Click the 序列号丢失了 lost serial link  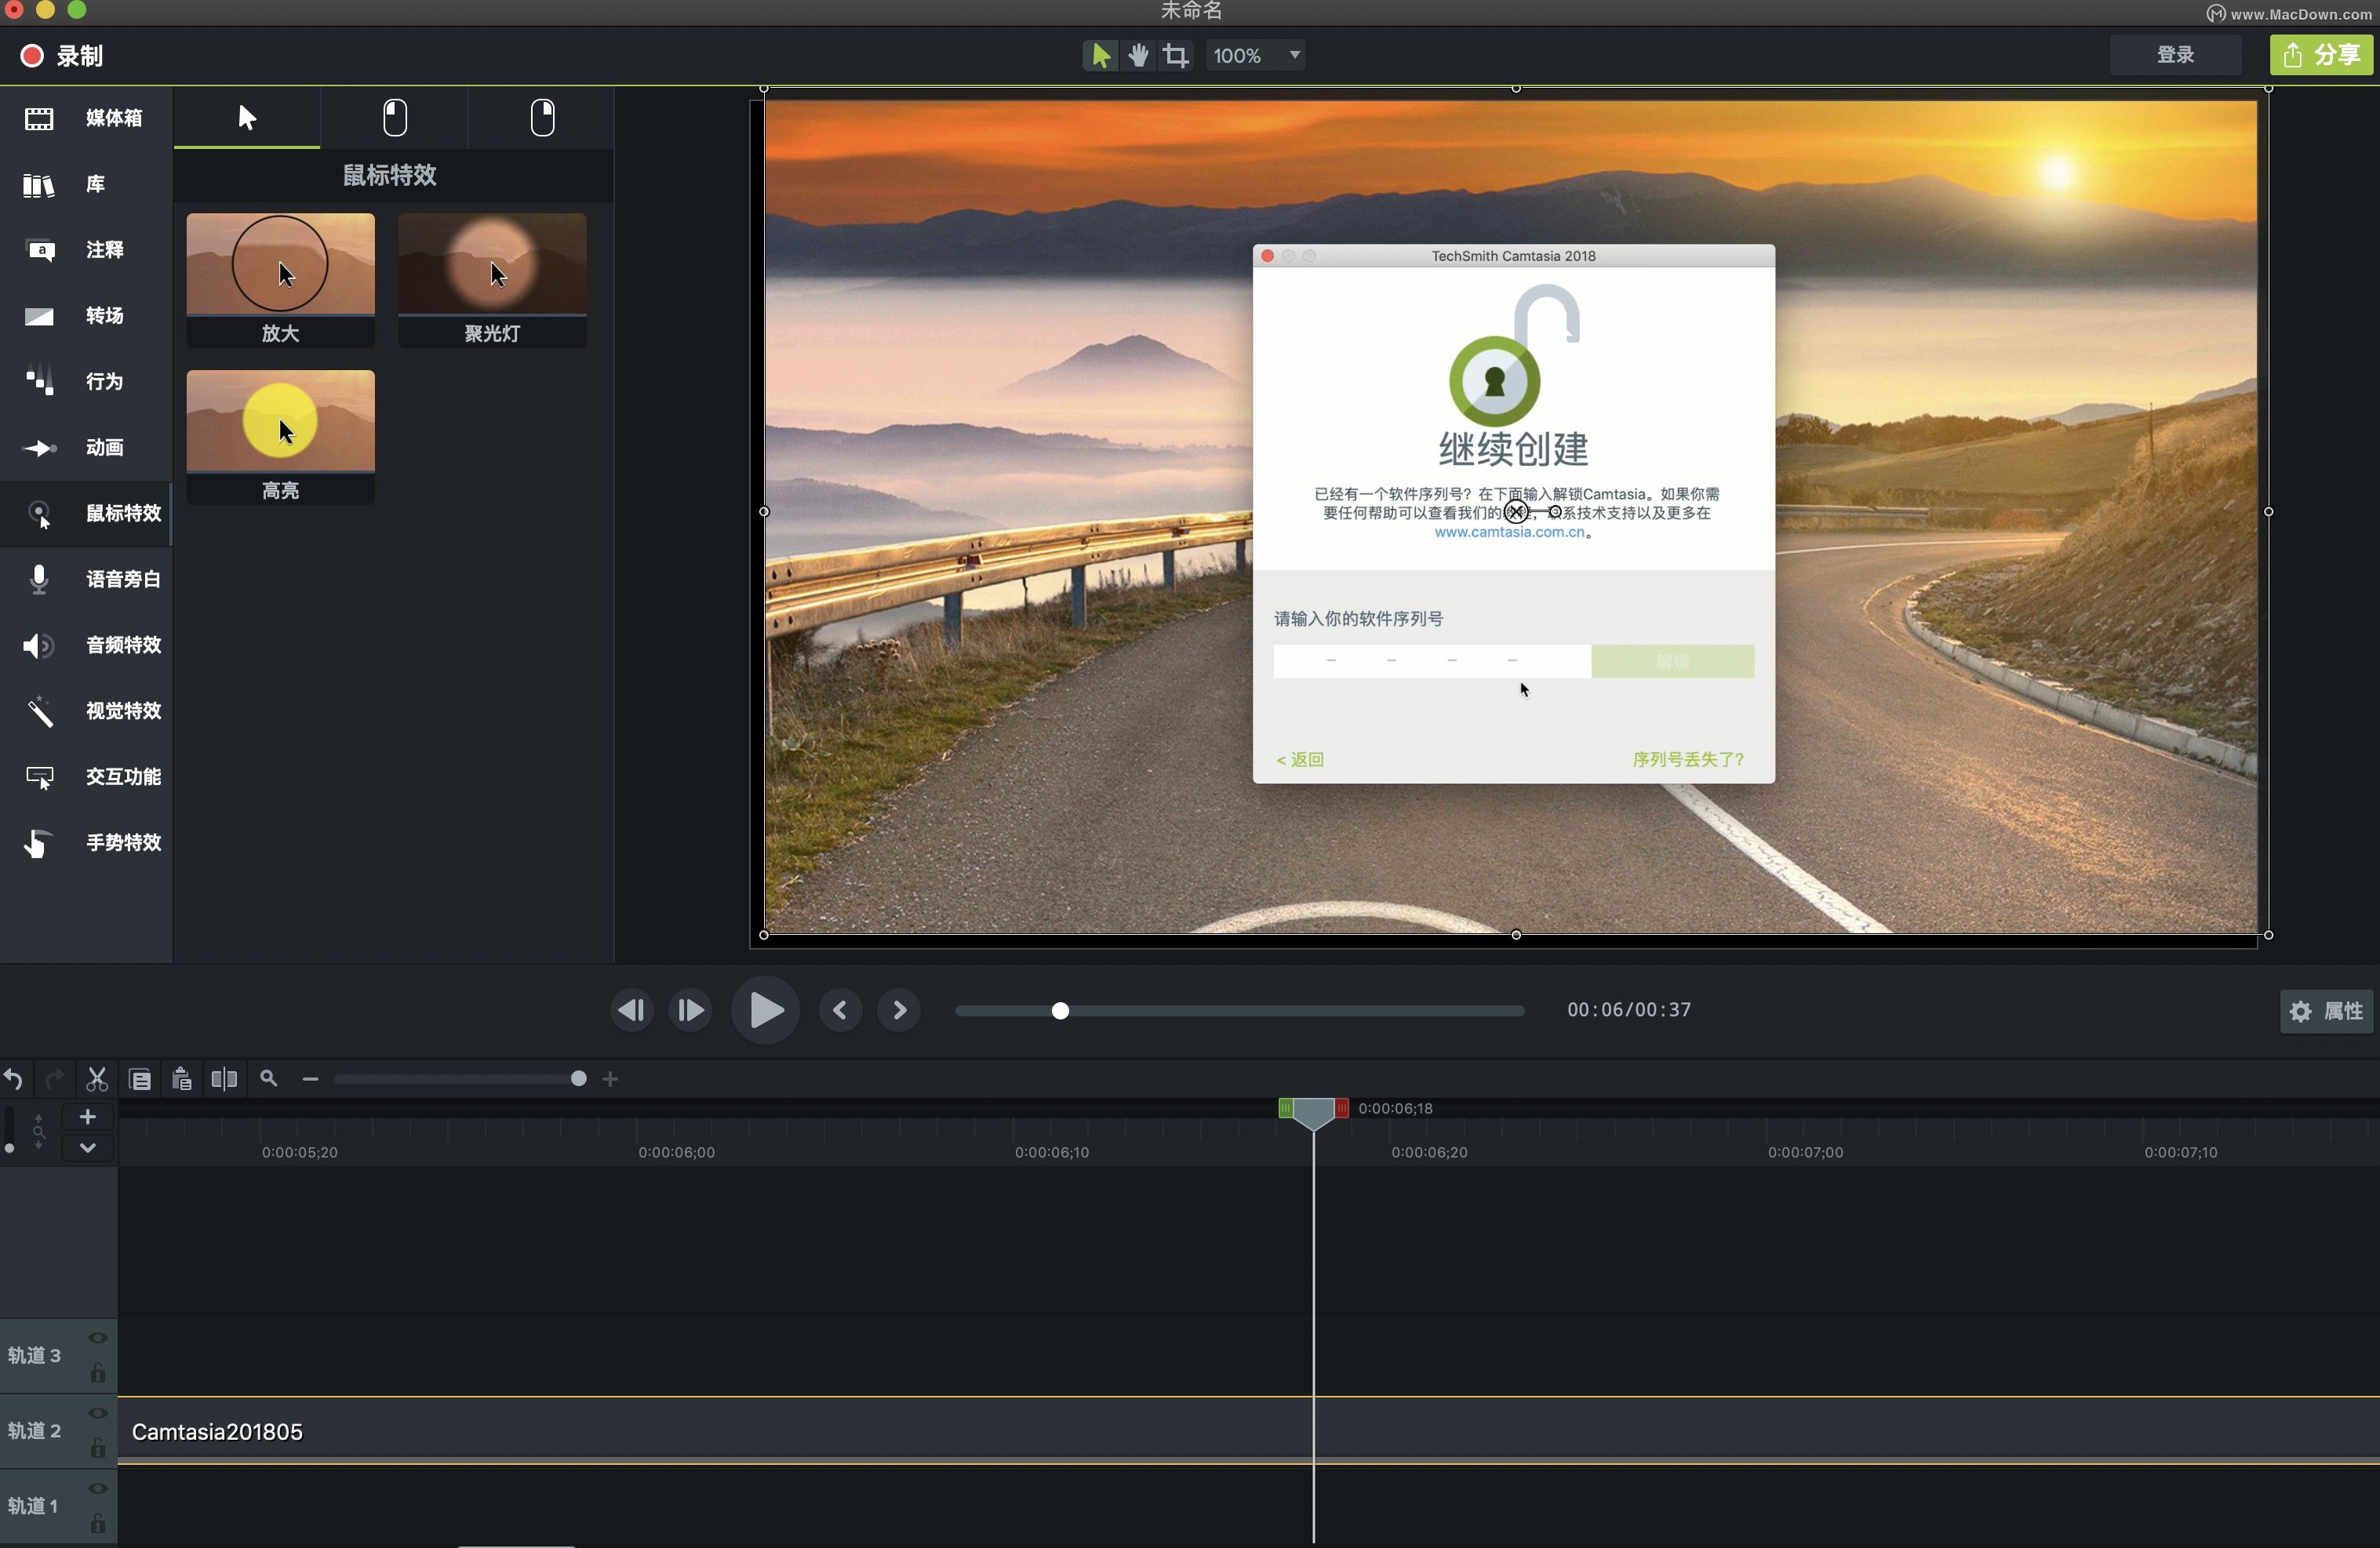point(1684,758)
